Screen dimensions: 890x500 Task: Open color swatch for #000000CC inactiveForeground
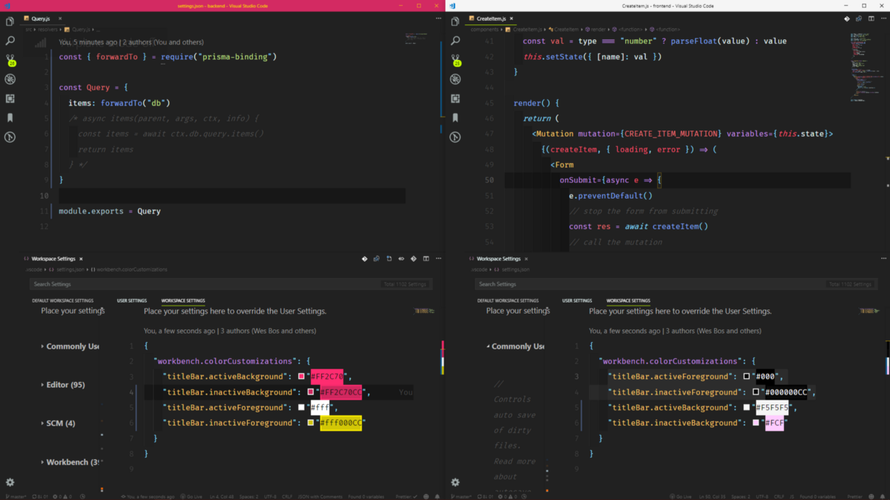pos(755,392)
